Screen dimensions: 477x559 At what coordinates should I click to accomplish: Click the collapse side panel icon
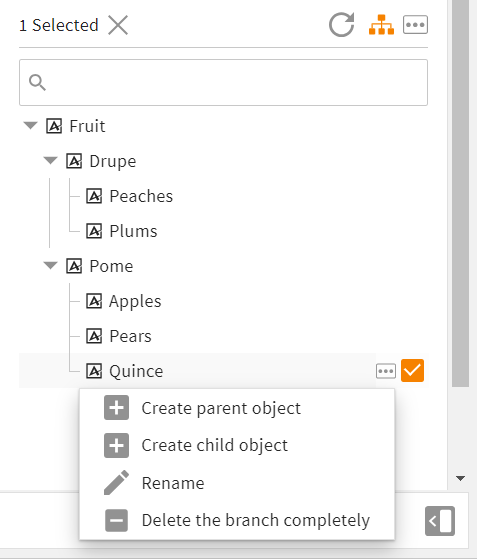click(440, 521)
